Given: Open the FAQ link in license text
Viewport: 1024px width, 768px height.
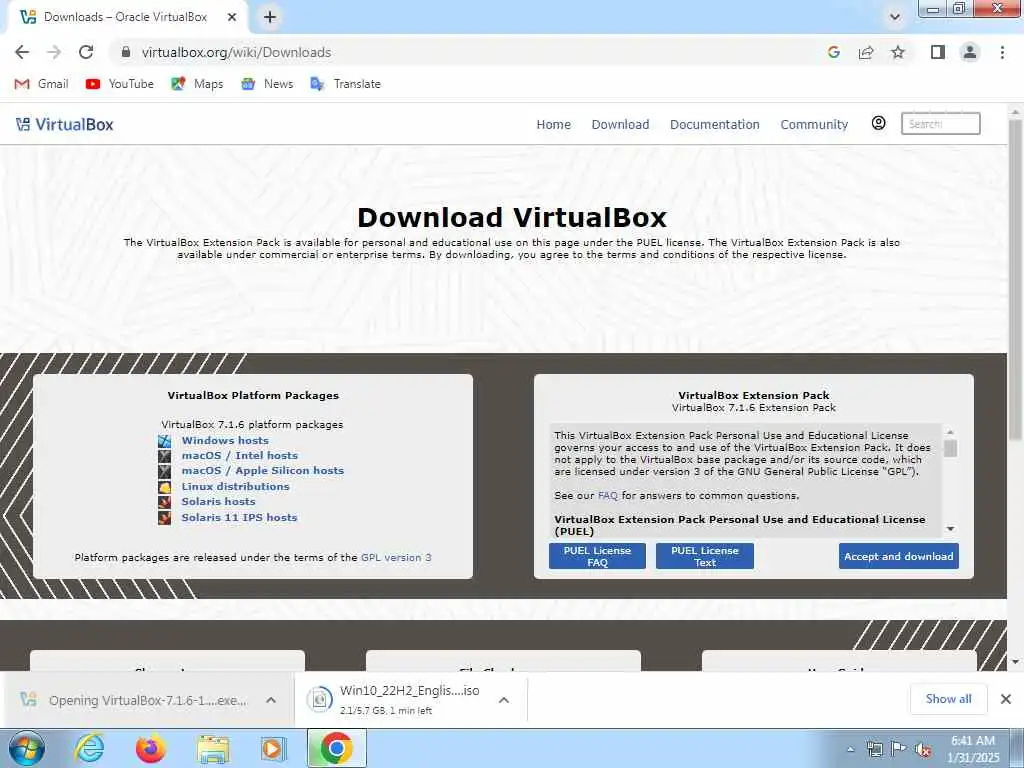Looking at the screenshot, I should pyautogui.click(x=607, y=496).
